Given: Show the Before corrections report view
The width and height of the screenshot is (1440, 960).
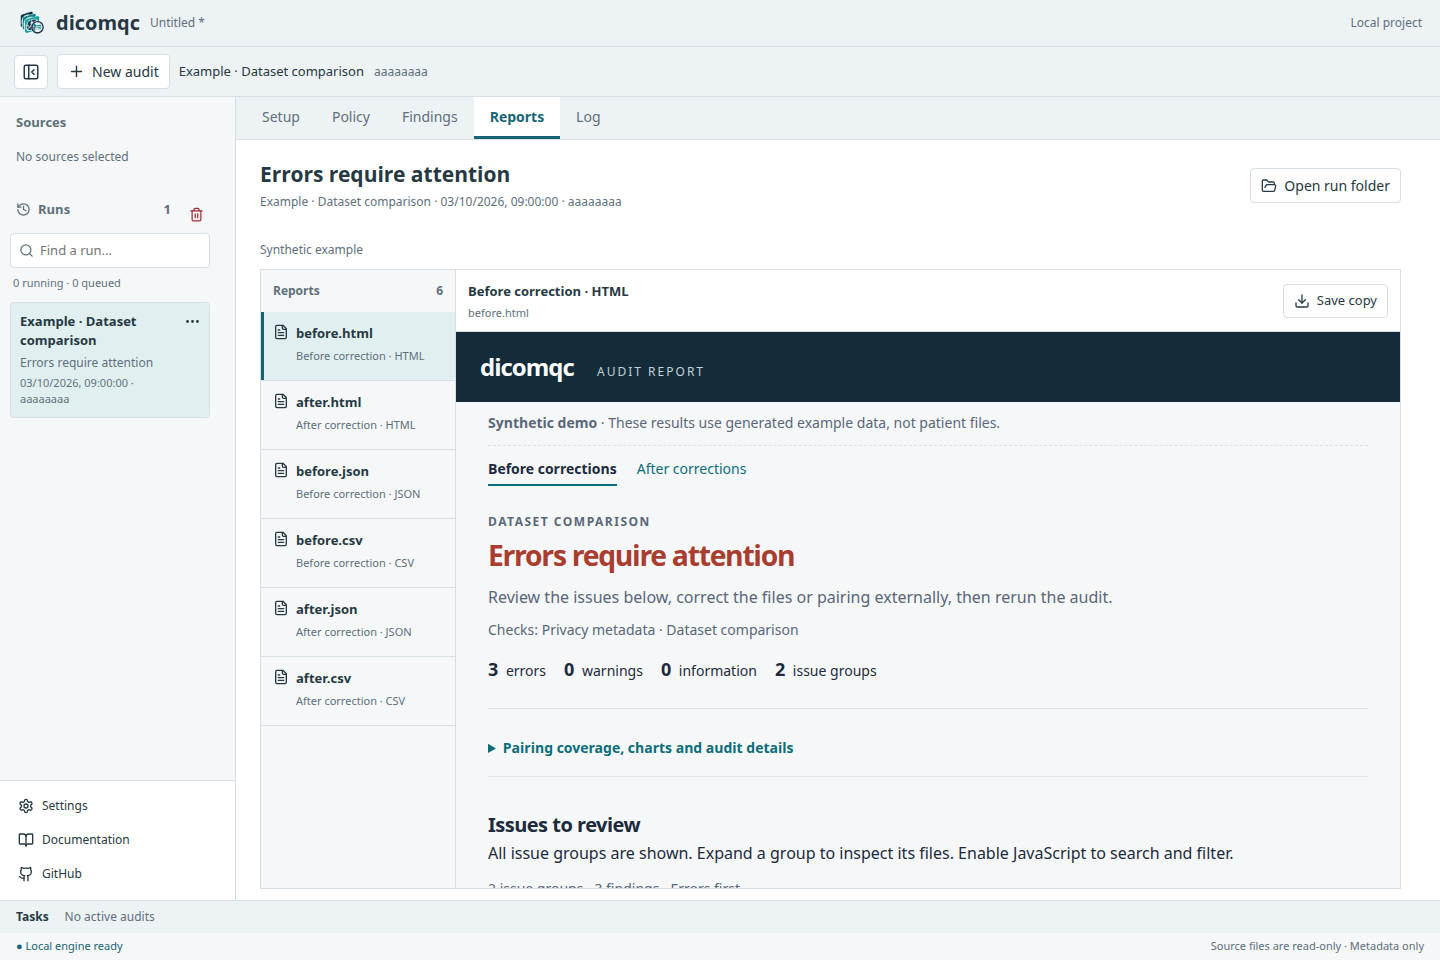Looking at the screenshot, I should click(x=552, y=469).
